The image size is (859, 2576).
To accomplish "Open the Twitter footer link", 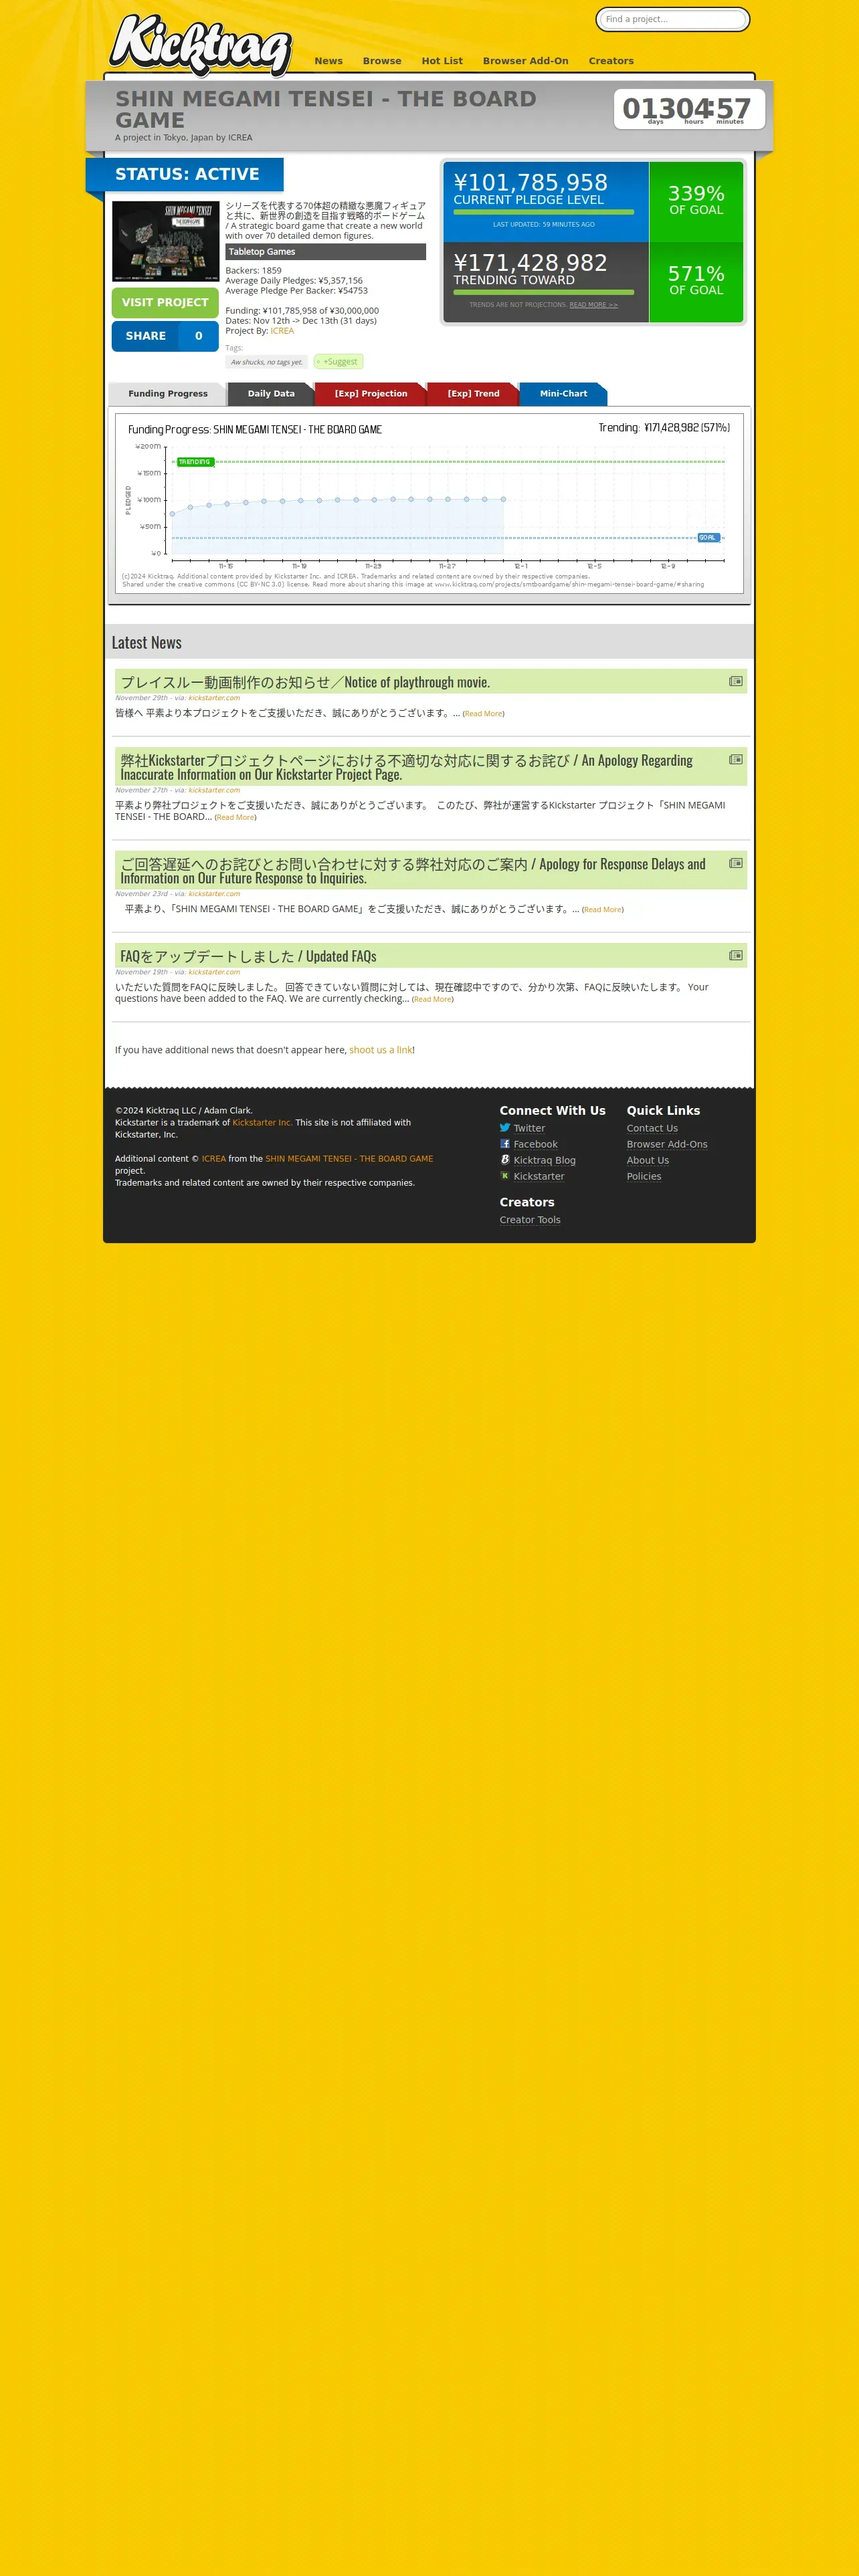I will click(x=529, y=1128).
